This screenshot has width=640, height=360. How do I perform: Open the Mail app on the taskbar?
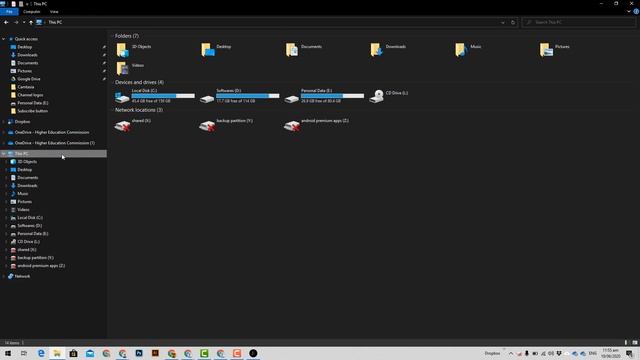(x=90, y=353)
